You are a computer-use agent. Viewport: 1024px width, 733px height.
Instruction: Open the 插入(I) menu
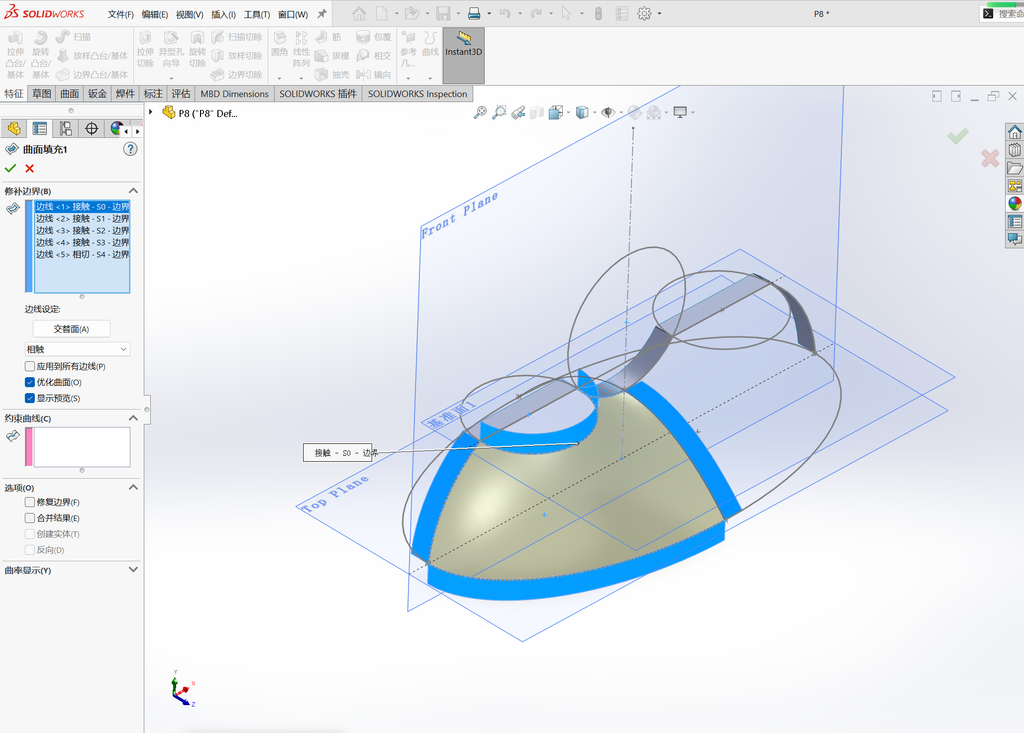pos(223,14)
